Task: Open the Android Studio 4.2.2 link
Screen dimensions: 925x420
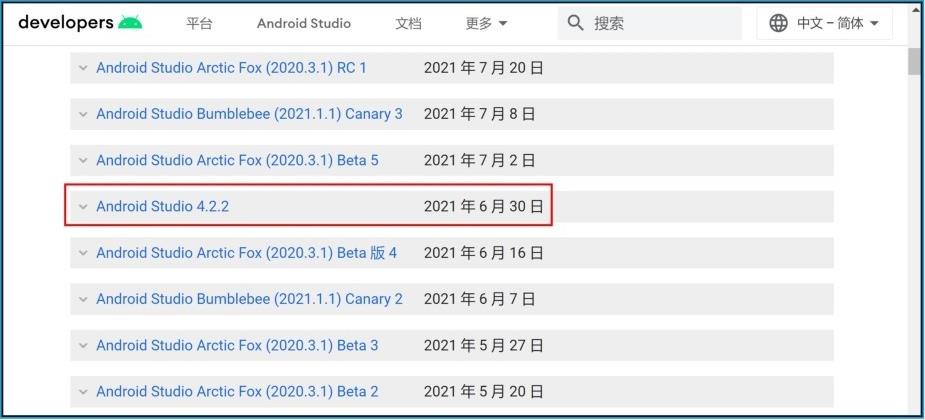Action: point(162,206)
